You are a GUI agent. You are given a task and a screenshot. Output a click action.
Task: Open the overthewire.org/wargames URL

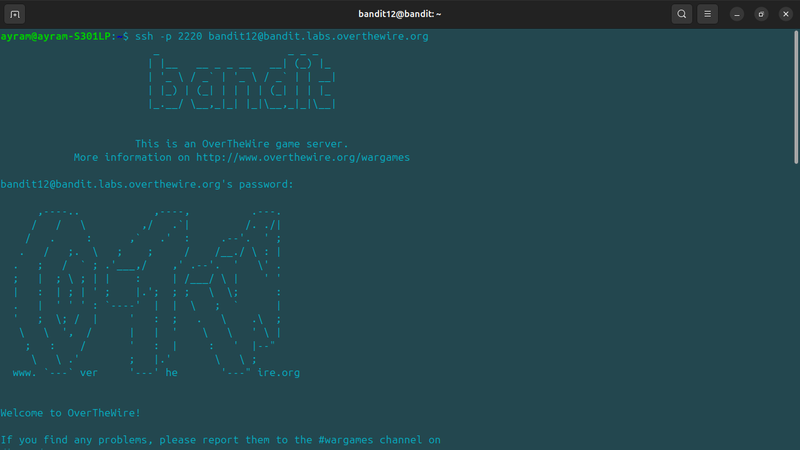(302, 157)
